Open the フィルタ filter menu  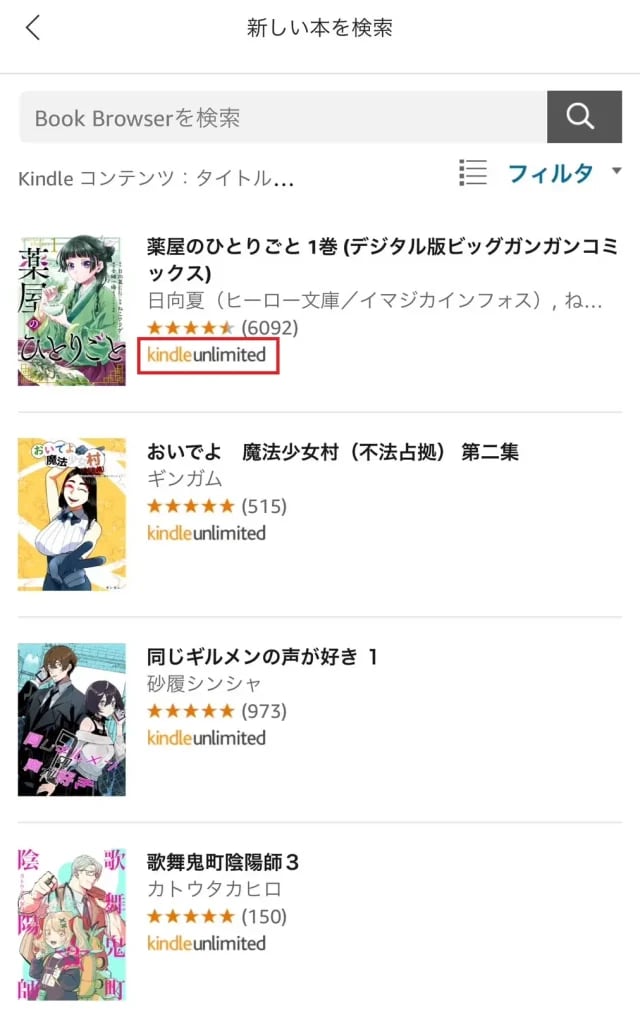[551, 173]
